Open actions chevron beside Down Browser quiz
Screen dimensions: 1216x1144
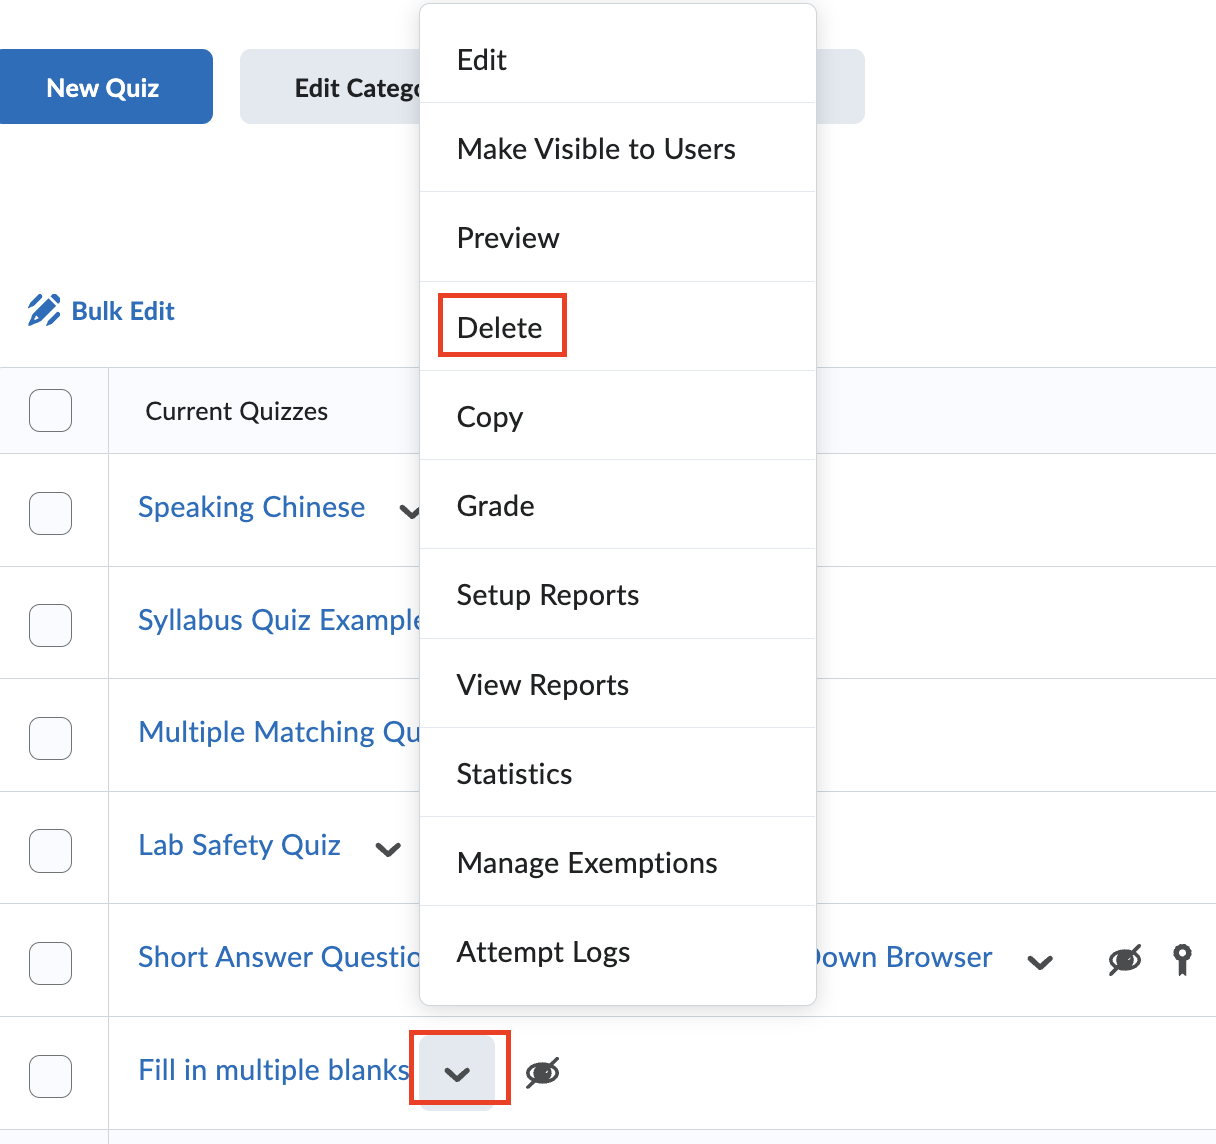[1040, 962]
